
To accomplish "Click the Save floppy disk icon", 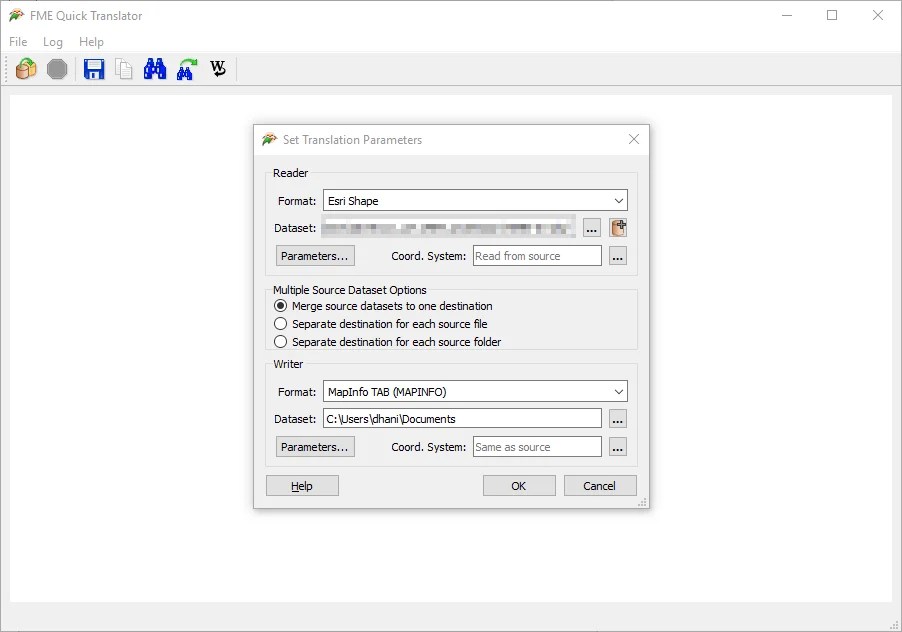I will click(94, 69).
